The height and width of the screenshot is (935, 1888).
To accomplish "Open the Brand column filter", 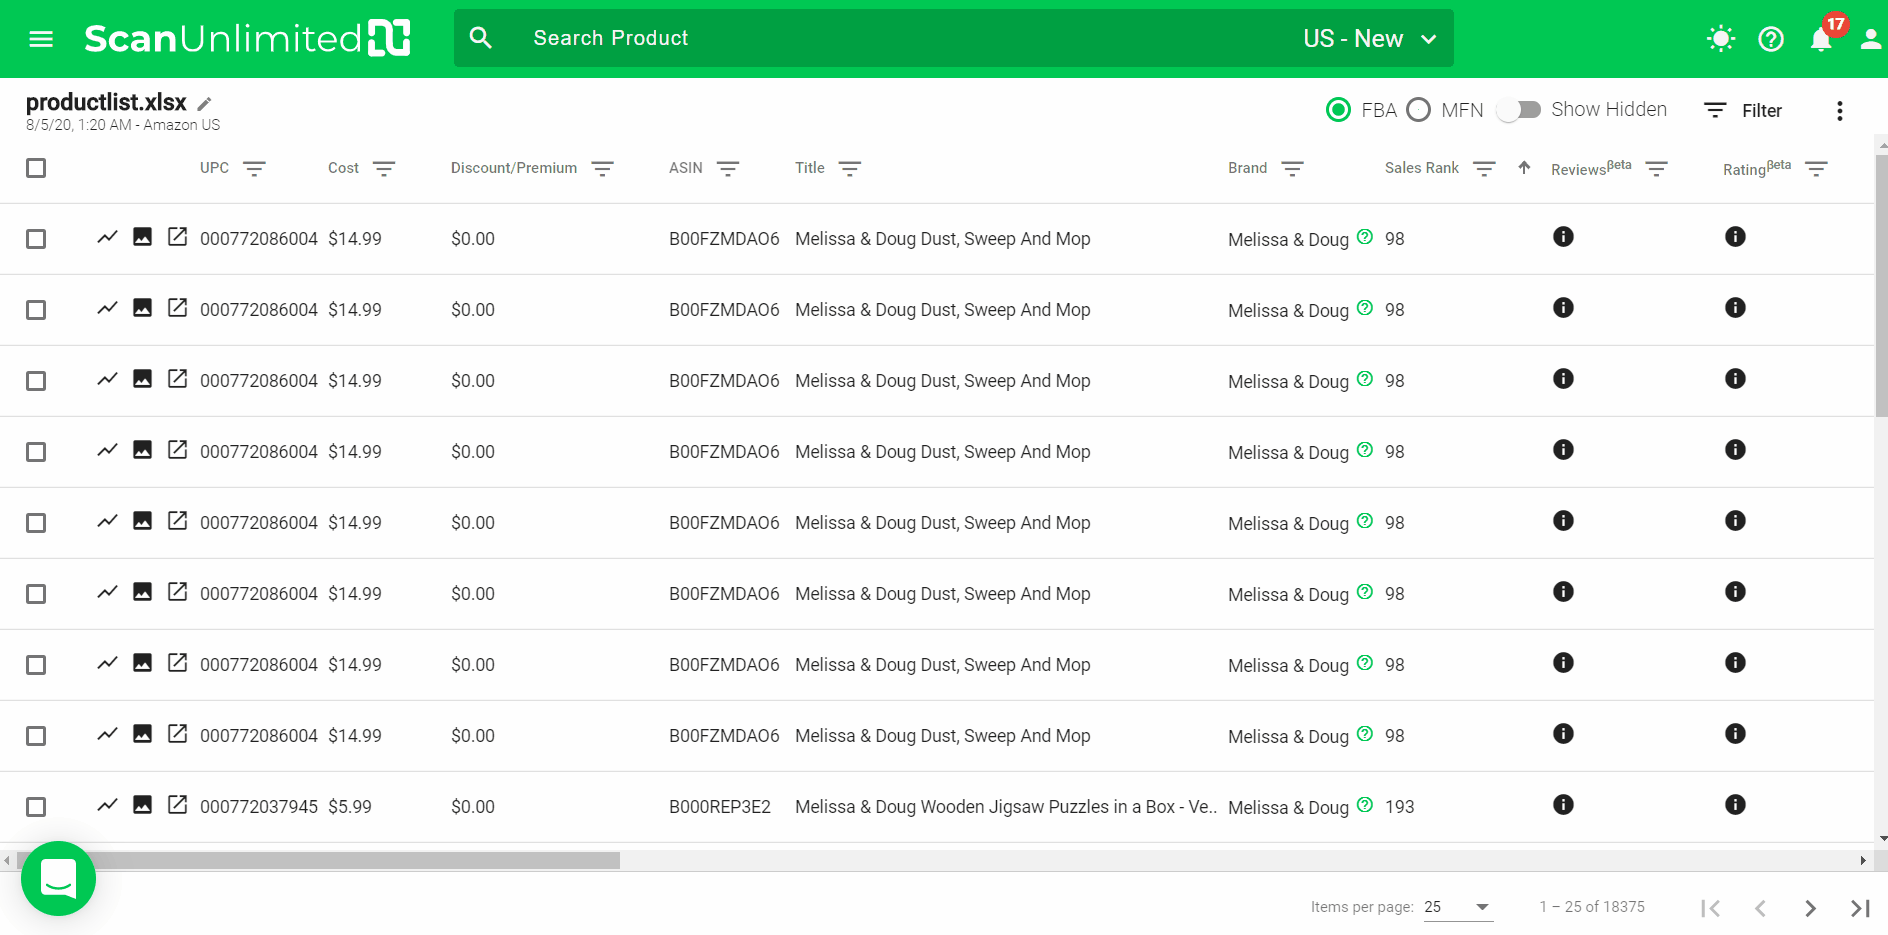I will [x=1292, y=169].
